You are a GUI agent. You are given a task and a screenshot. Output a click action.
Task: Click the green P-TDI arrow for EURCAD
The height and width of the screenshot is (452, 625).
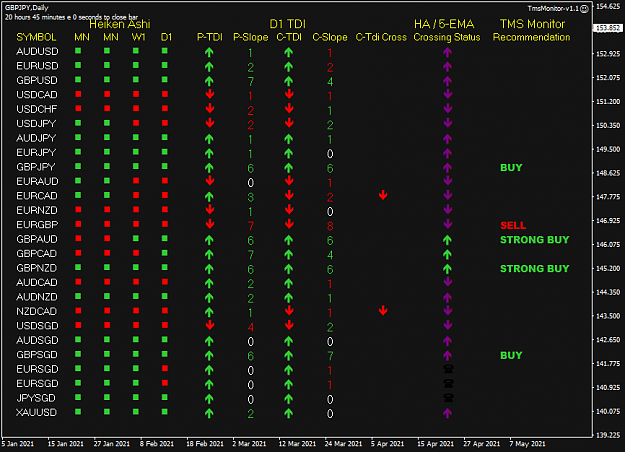pos(209,197)
